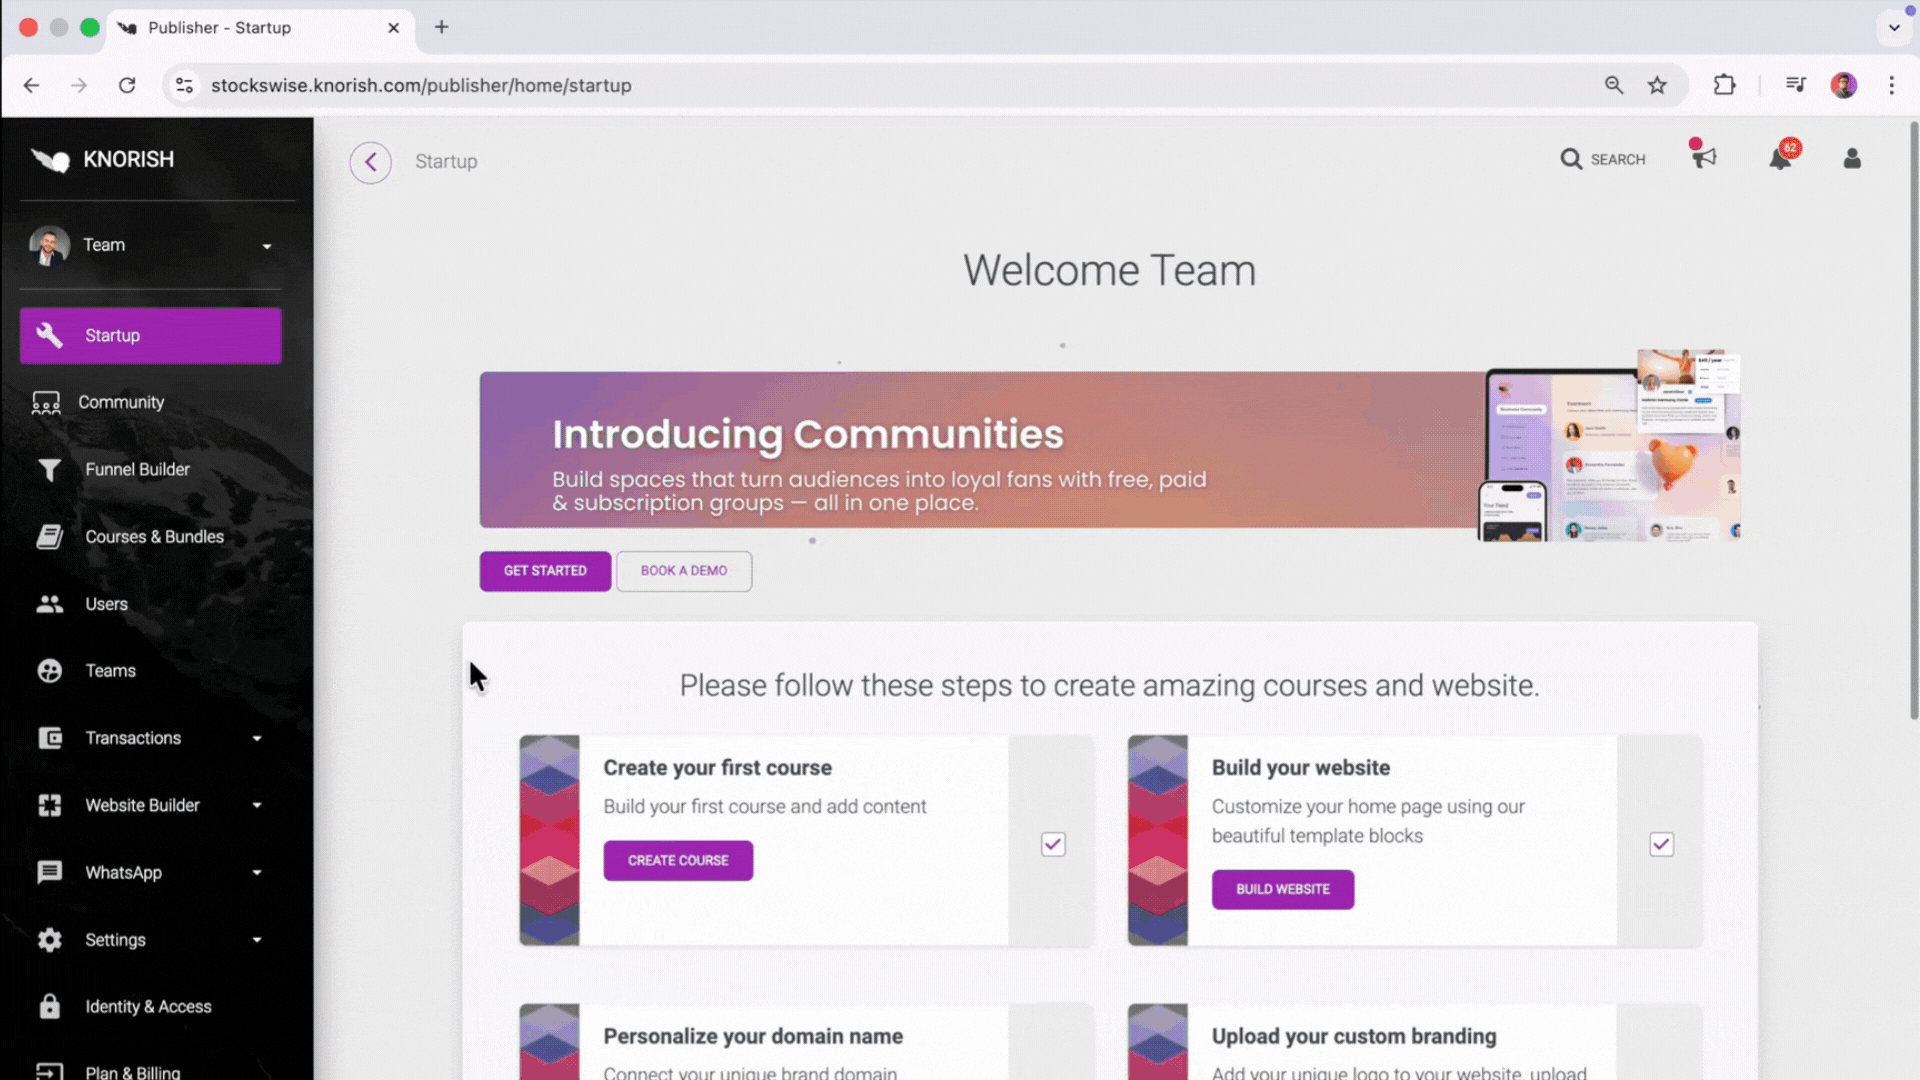Open the user profile icon in header
This screenshot has height=1080, width=1920.
(x=1852, y=159)
